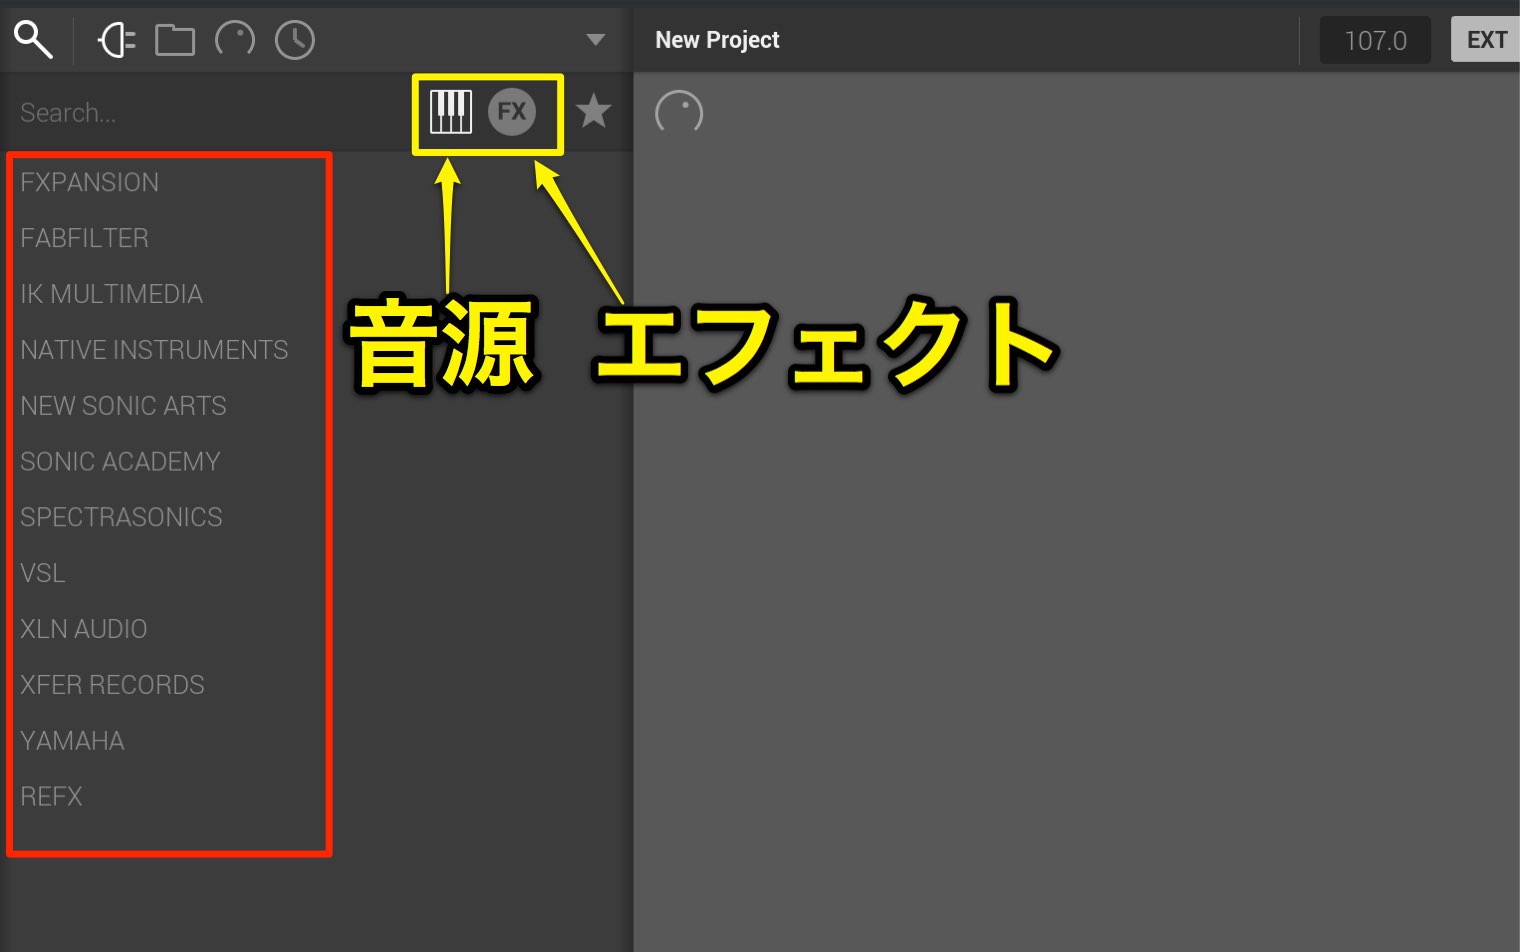Toggle the FX effects filter
1520x952 pixels.
[x=512, y=111]
